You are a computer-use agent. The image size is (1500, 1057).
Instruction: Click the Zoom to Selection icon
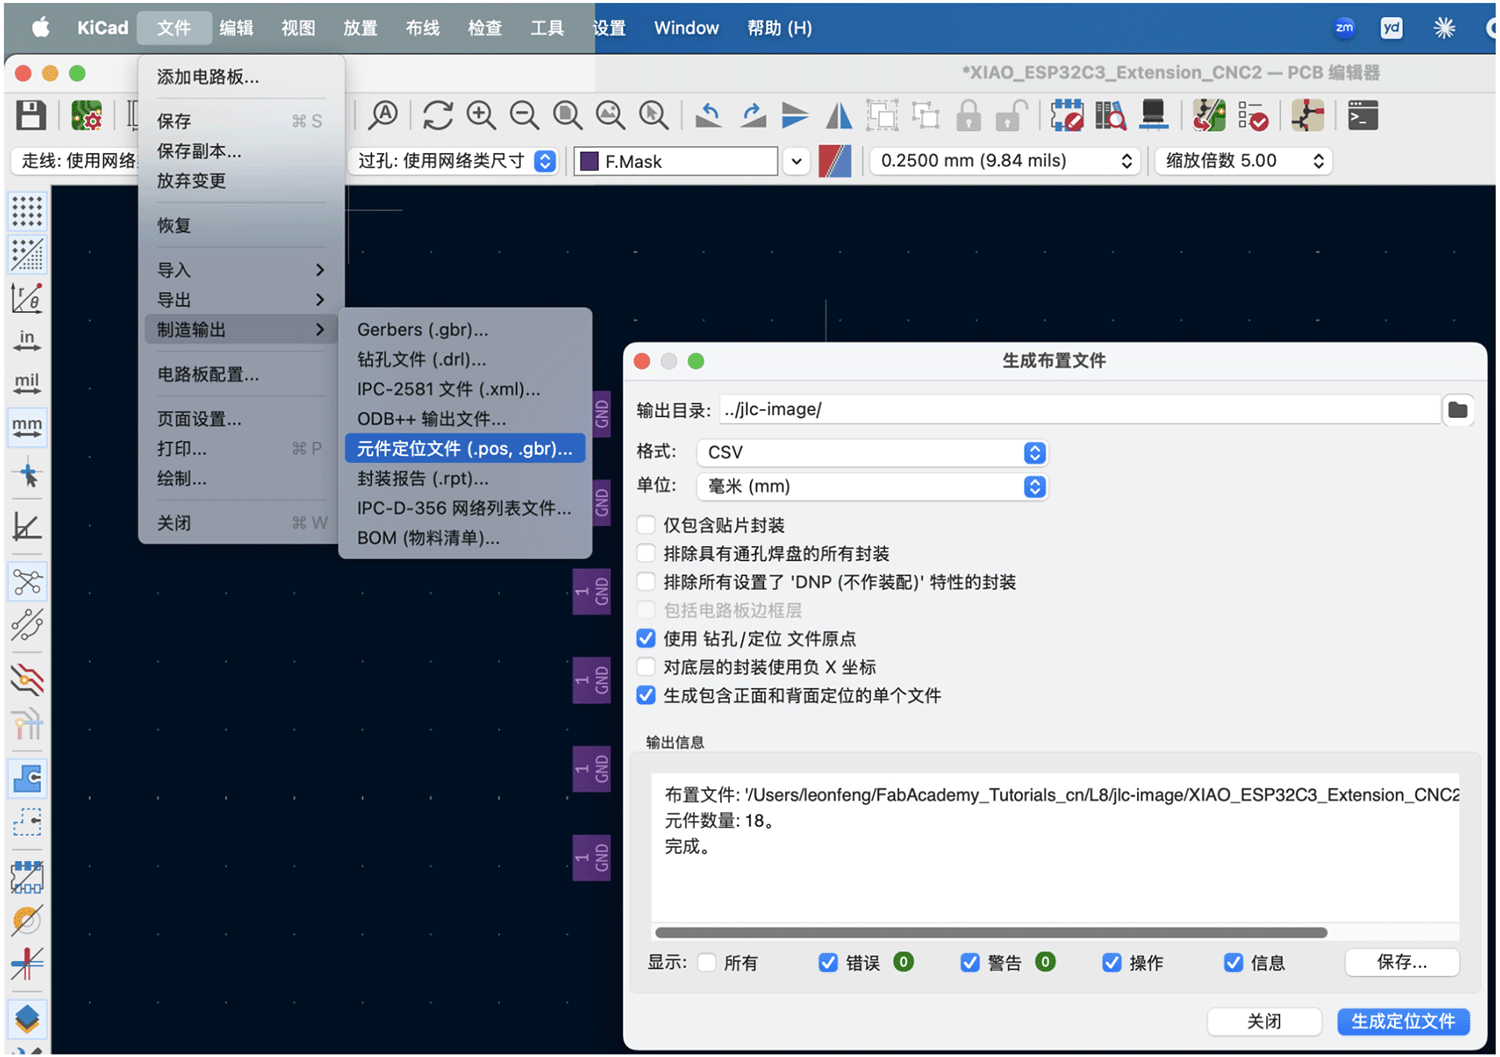[x=654, y=116]
